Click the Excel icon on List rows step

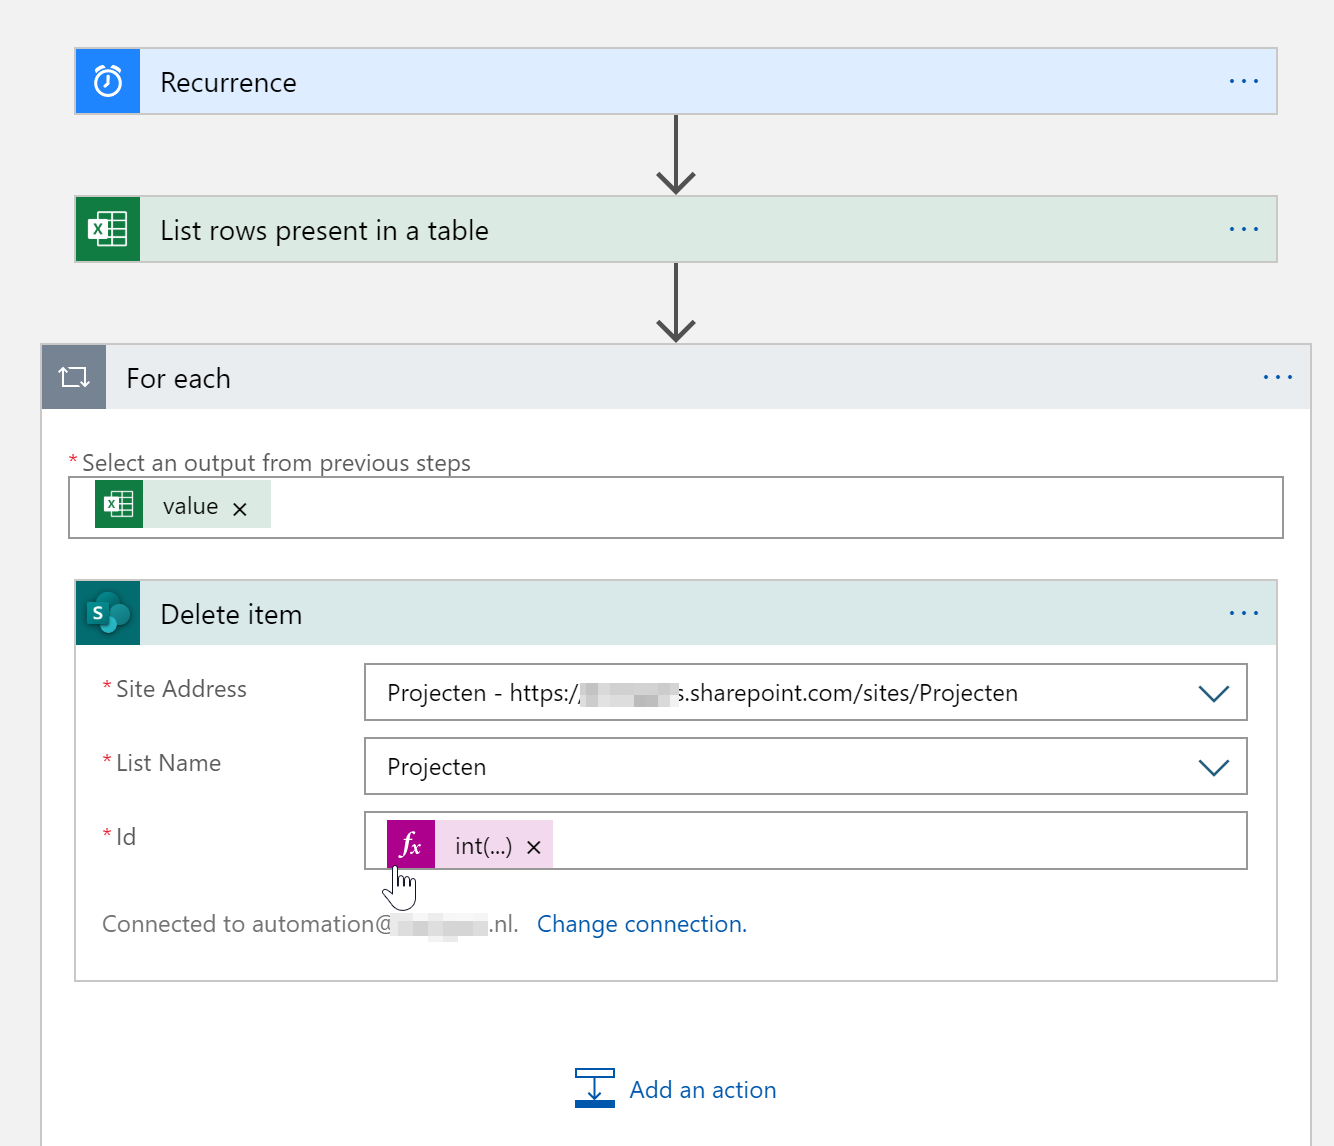click(108, 229)
